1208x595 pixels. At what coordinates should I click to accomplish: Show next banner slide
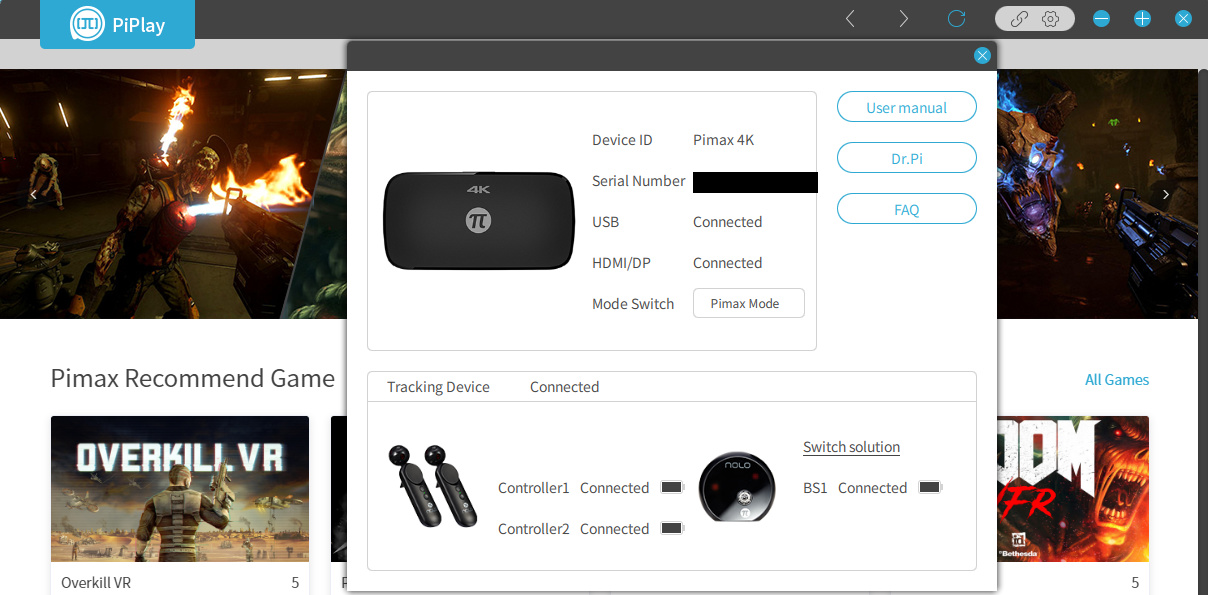point(1165,194)
